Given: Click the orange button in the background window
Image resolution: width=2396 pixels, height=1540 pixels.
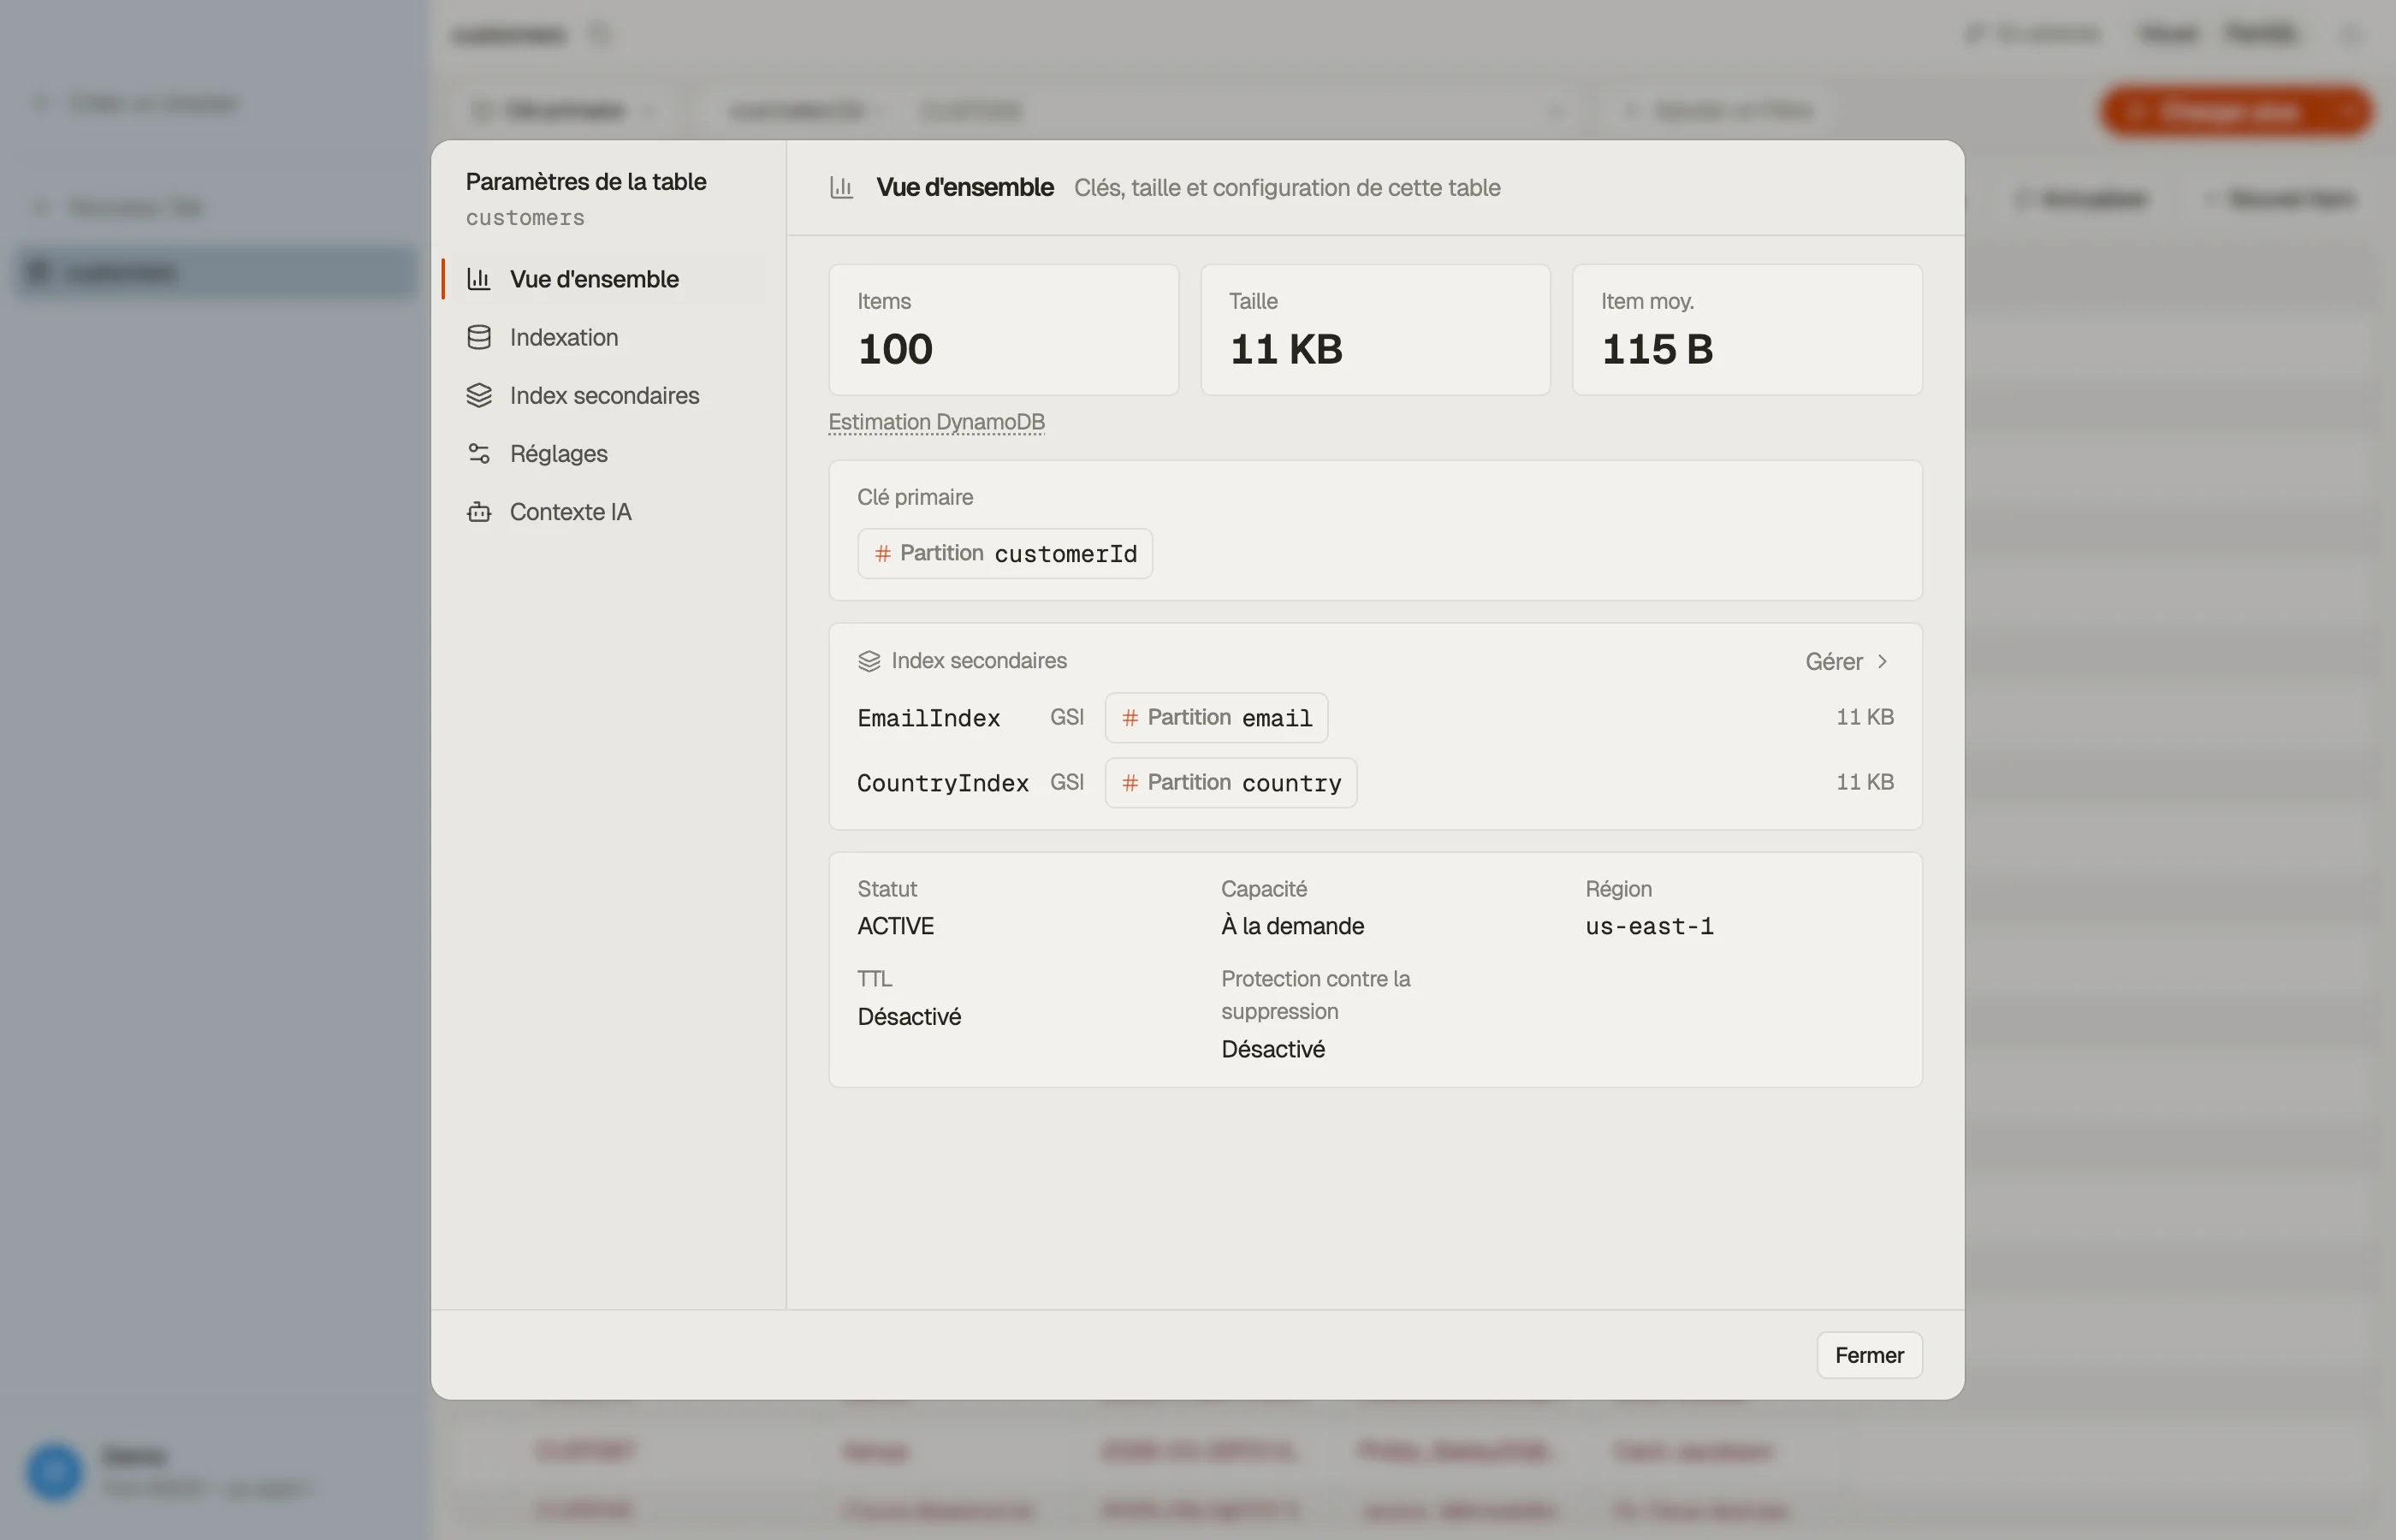Looking at the screenshot, I should coord(2236,111).
